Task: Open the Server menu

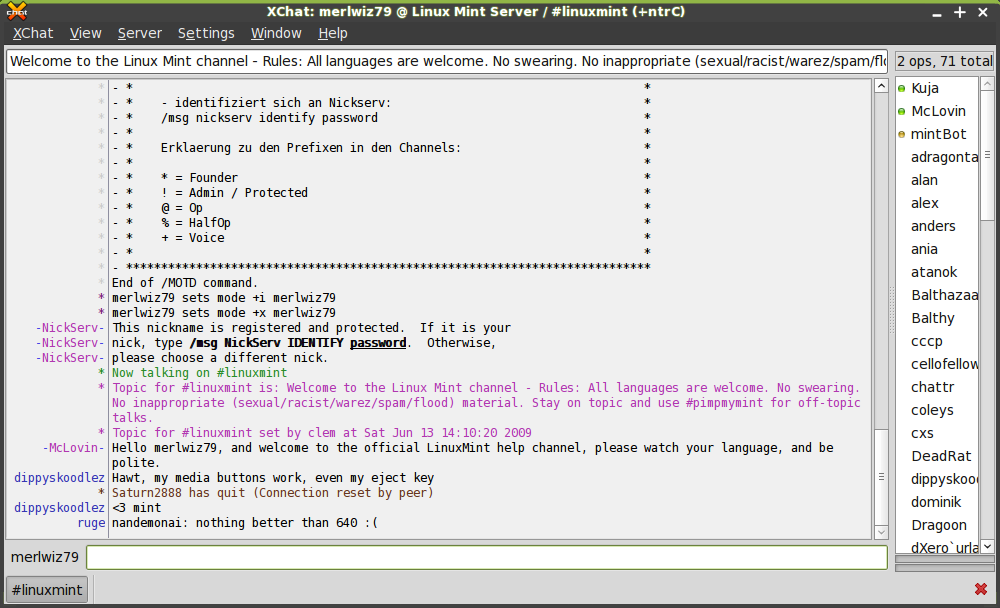Action: [140, 33]
